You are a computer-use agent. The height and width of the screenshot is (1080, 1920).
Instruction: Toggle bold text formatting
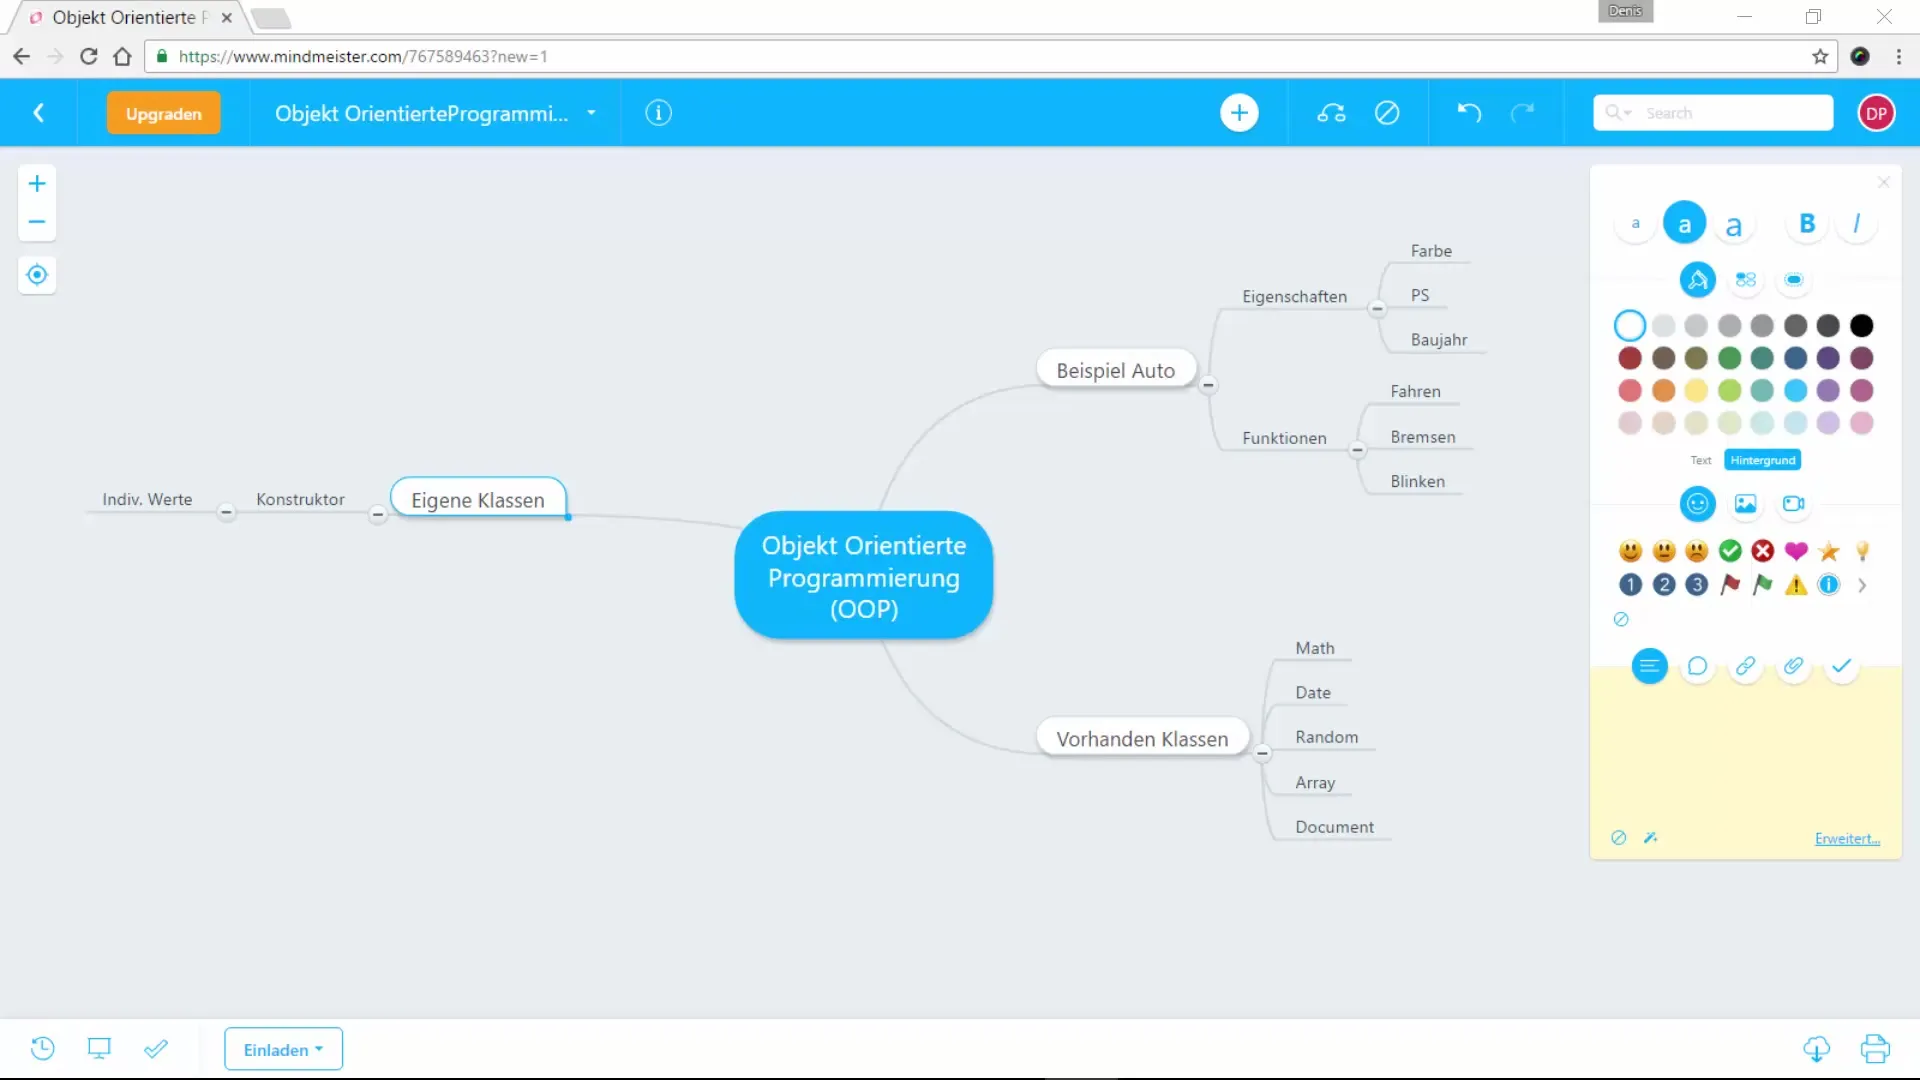pos(1806,224)
